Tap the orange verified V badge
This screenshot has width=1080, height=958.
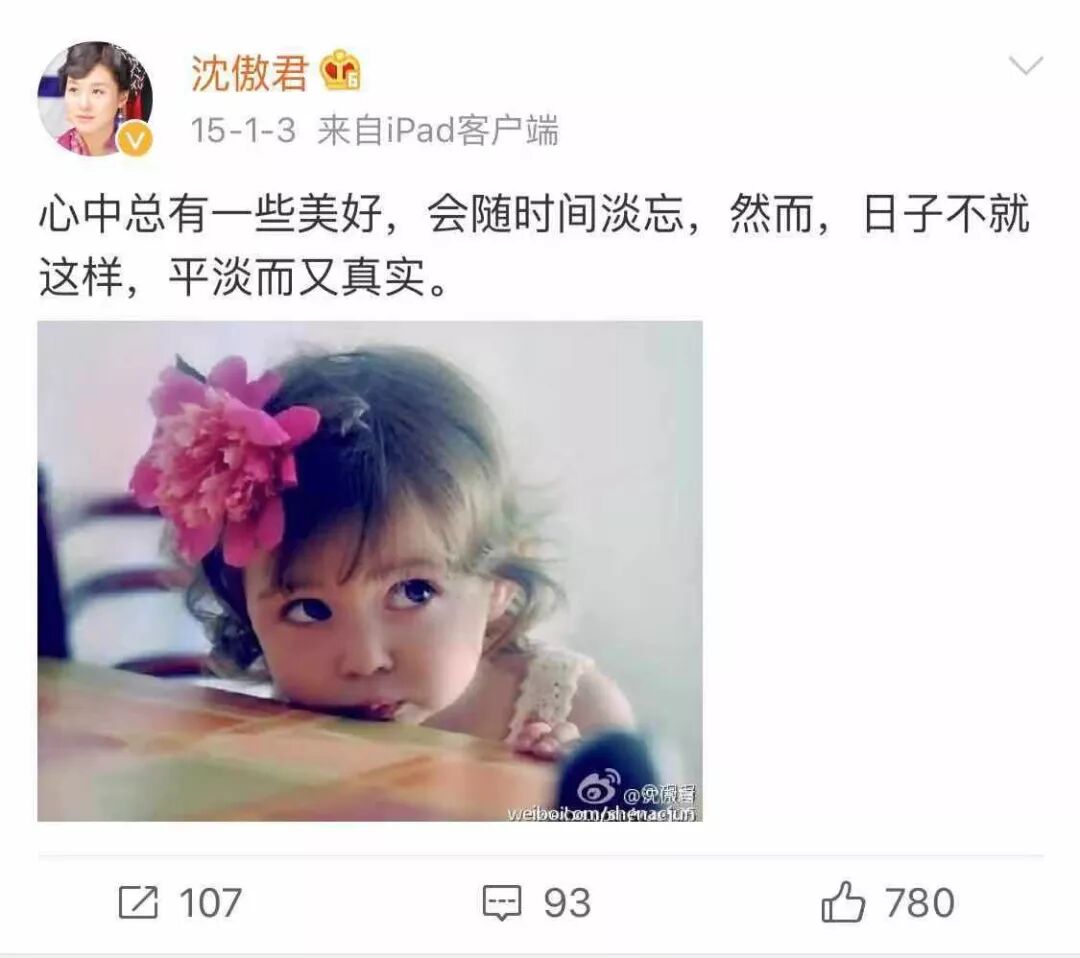(x=135, y=140)
